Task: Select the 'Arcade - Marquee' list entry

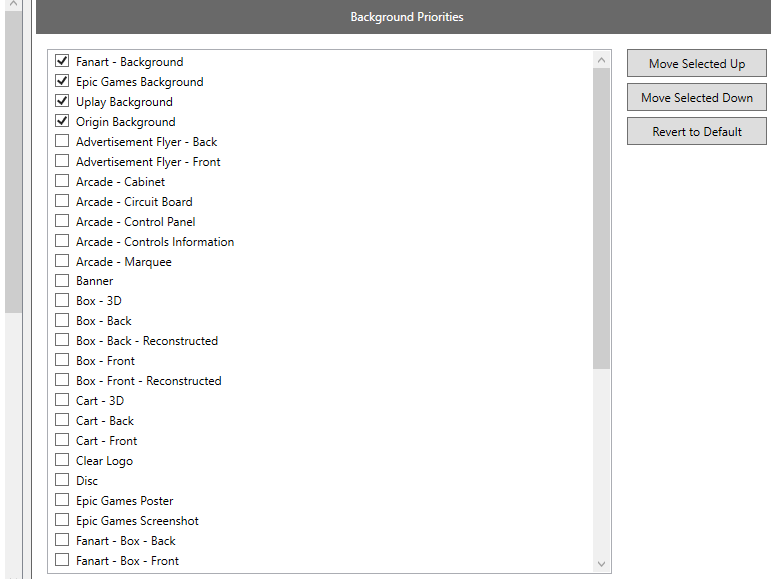Action: coord(123,261)
